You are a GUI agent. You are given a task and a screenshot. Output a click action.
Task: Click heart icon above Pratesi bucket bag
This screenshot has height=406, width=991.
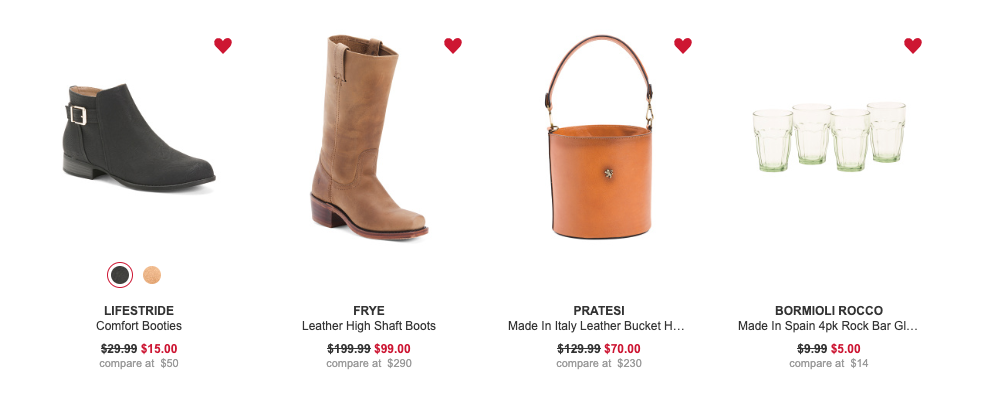(x=683, y=46)
